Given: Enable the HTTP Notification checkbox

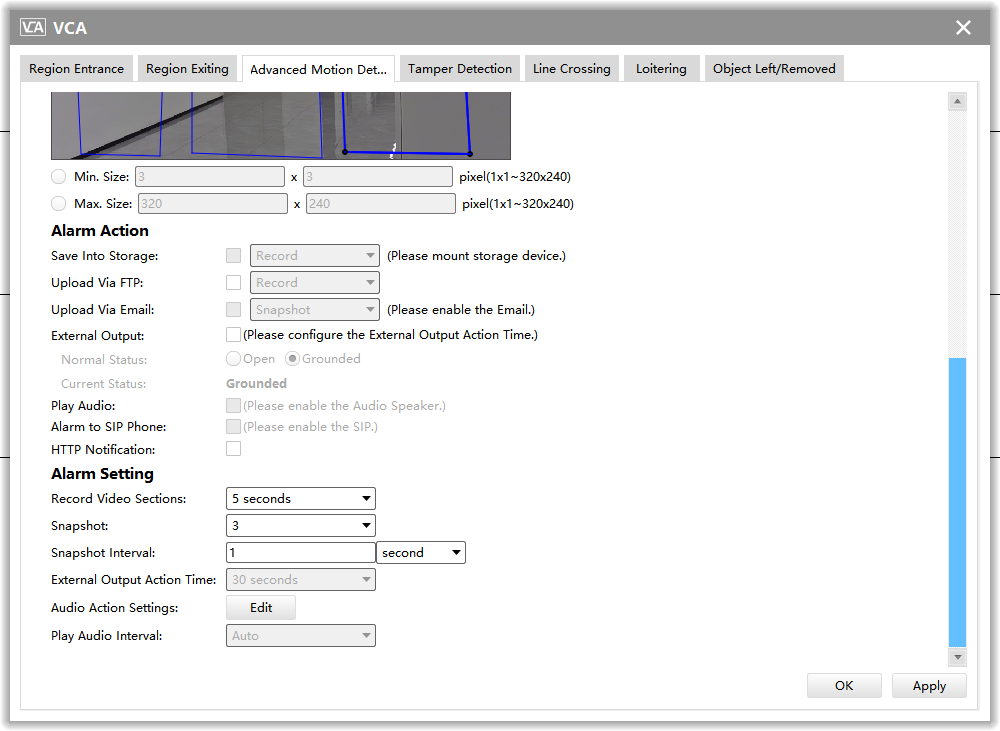Looking at the screenshot, I should click(x=233, y=449).
